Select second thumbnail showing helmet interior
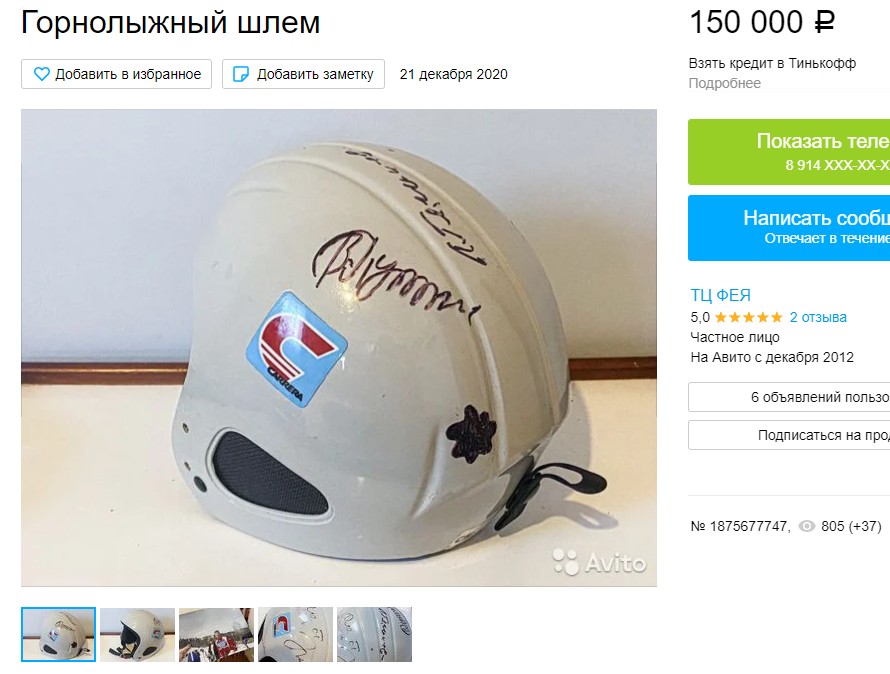The width and height of the screenshot is (890, 674). click(137, 634)
